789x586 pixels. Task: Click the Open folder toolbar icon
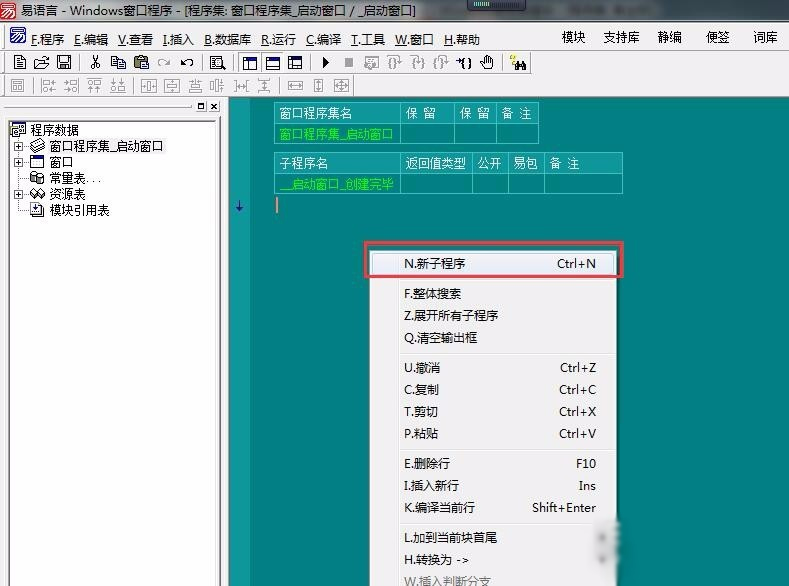pyautogui.click(x=41, y=62)
